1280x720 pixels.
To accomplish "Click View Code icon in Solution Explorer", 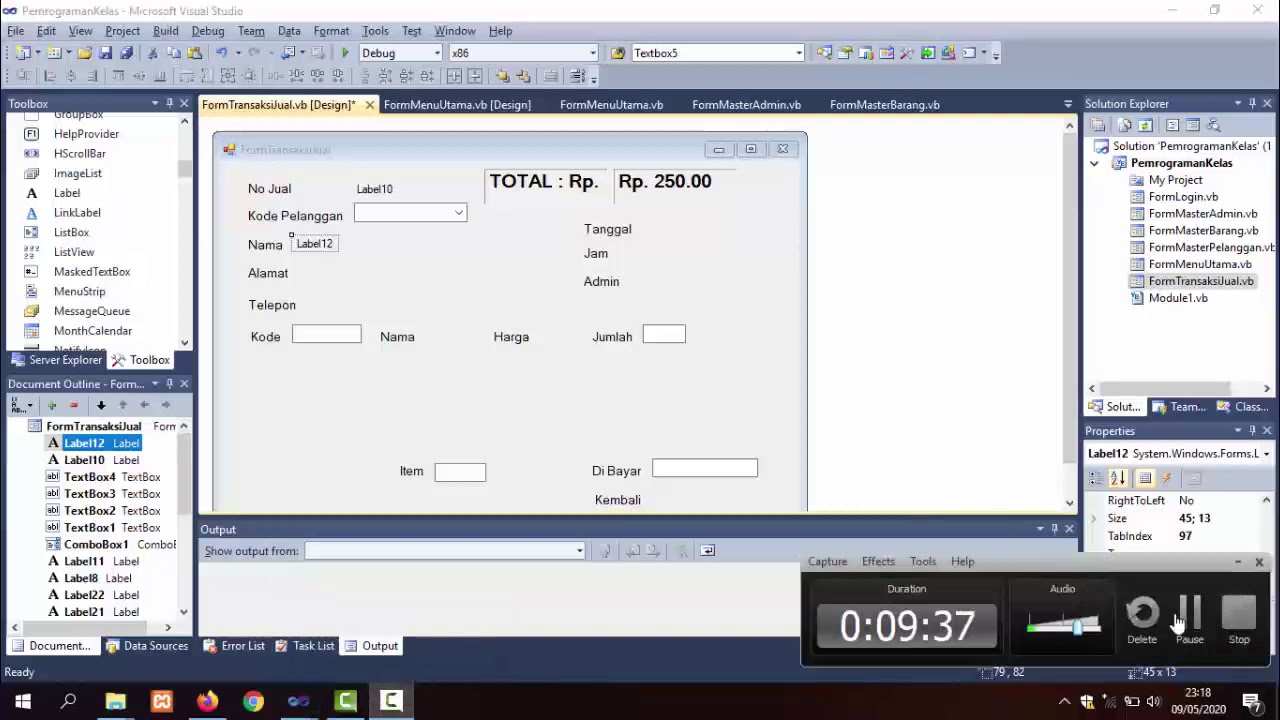I will point(1171,125).
